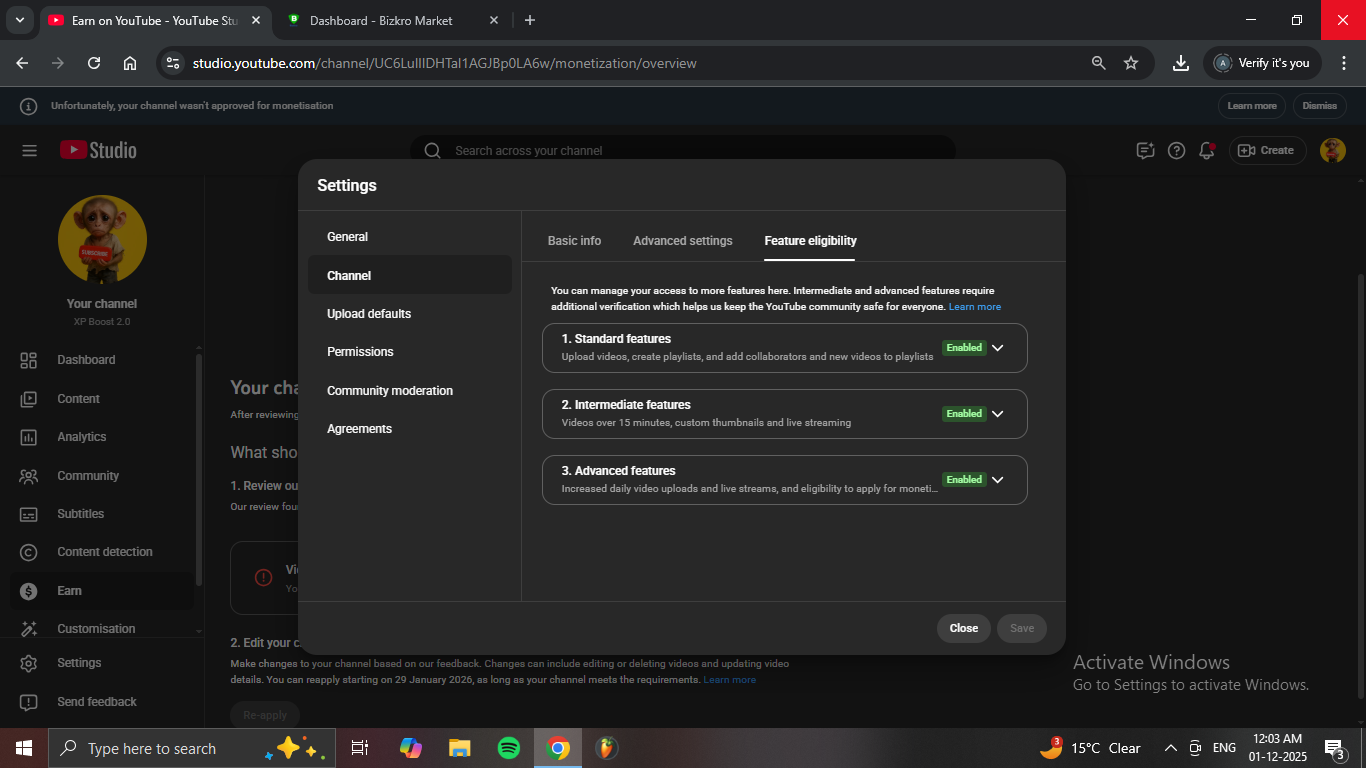This screenshot has height=768, width=1366.
Task: Switch to the Basic info tab
Action: (x=574, y=241)
